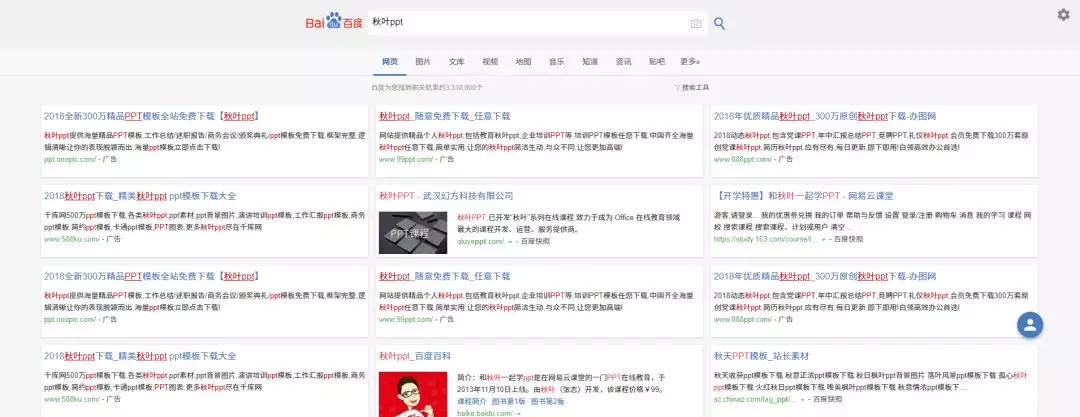Viewport: 1080px width, 417px height.
Task: Click snippet text starting 游客,请登录
Action: coord(872,221)
